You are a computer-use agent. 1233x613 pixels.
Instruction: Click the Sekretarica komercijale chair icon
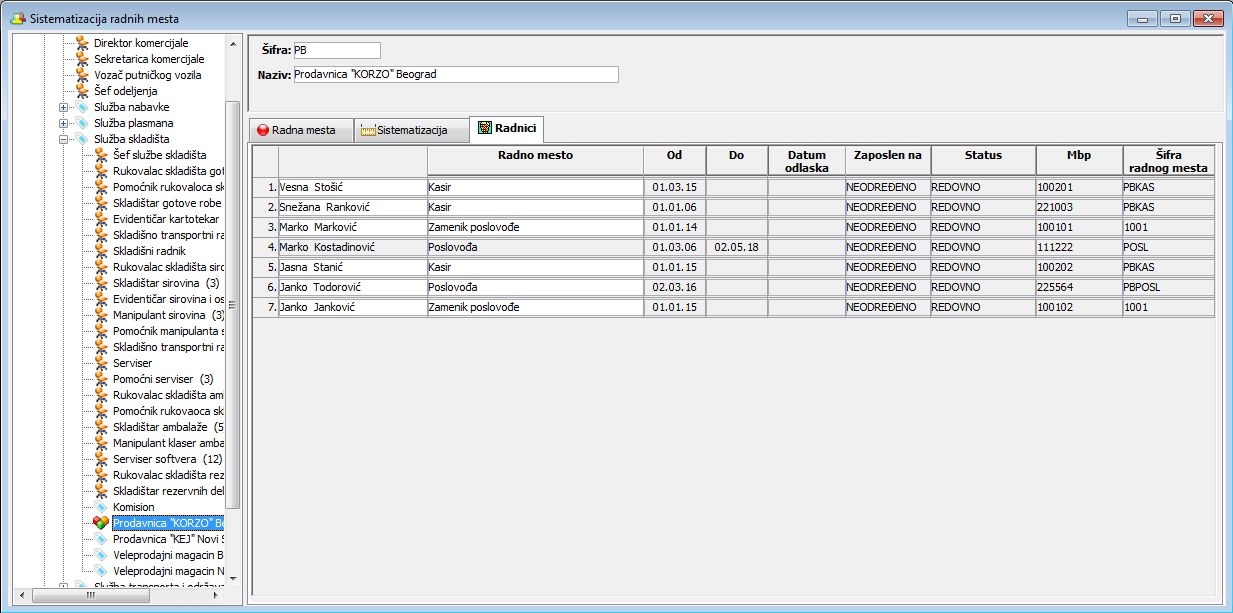tap(83, 59)
